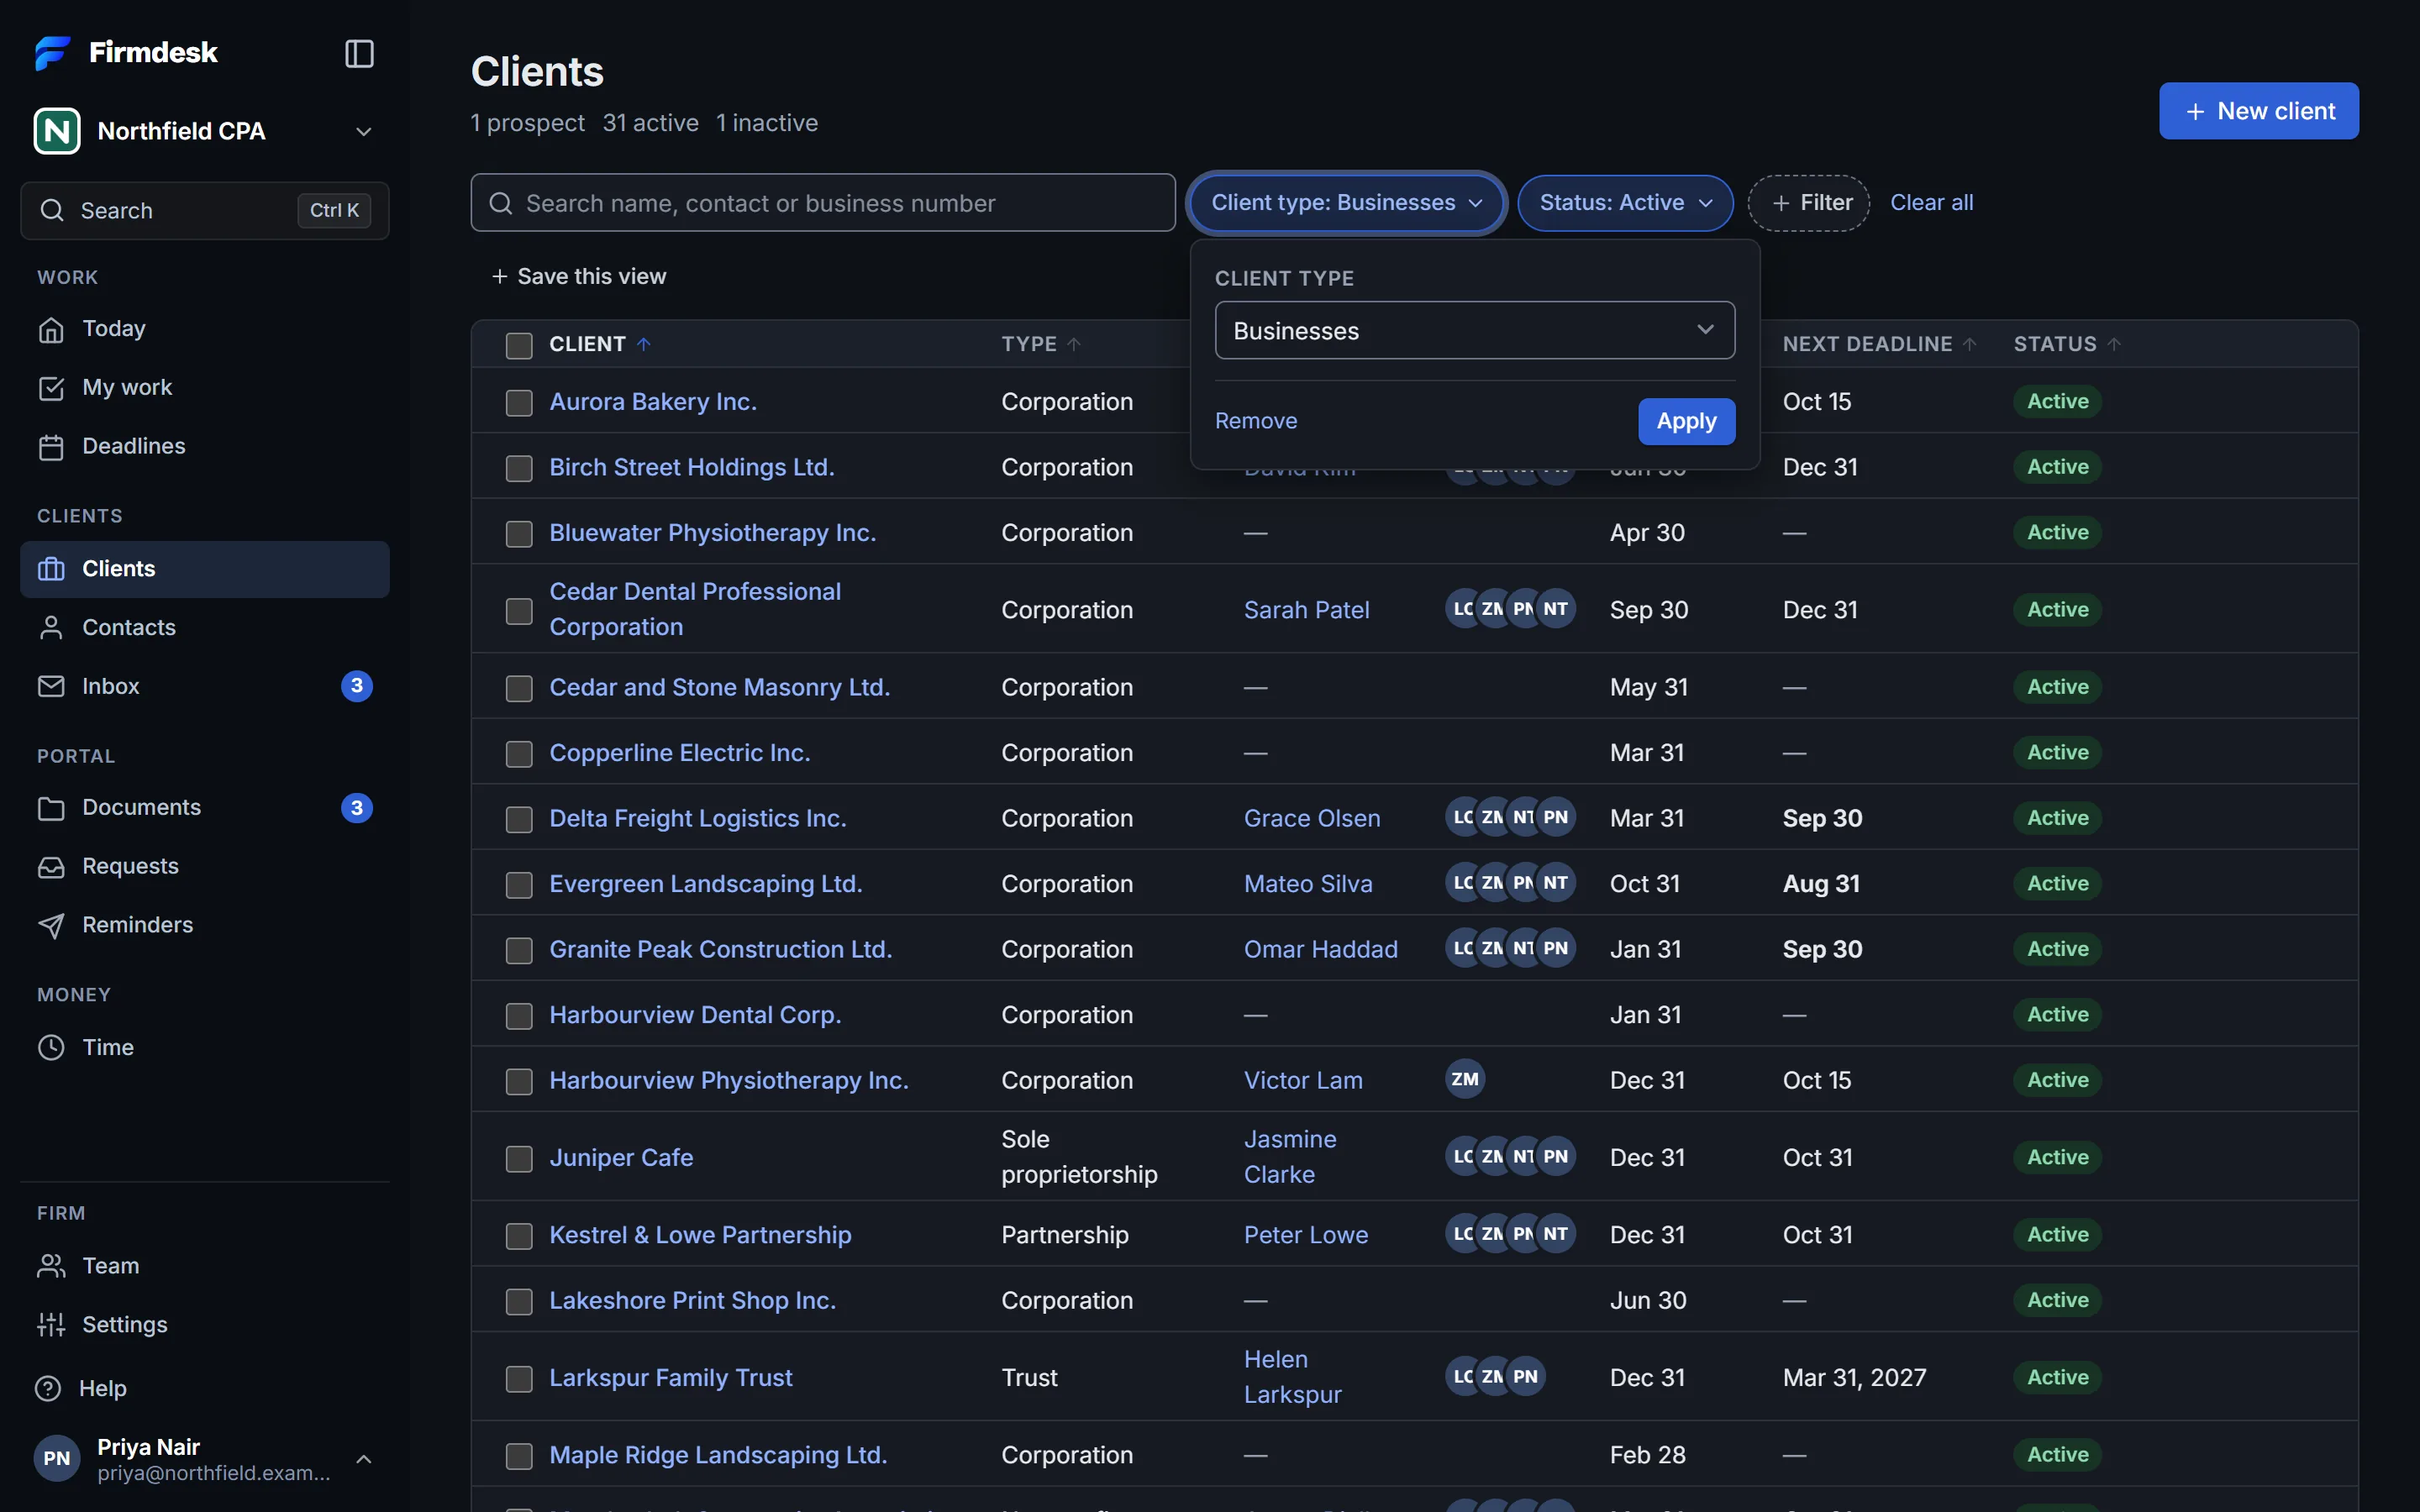Sort by Status column arrow

pyautogui.click(x=2114, y=344)
